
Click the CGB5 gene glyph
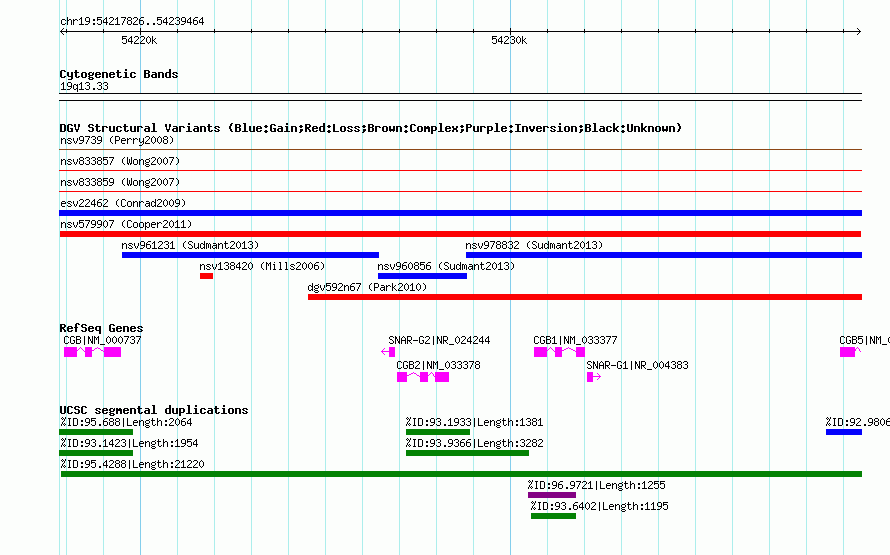point(850,352)
